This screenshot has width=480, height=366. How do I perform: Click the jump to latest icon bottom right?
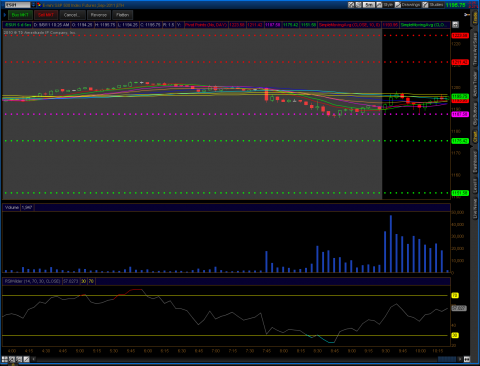467,359
